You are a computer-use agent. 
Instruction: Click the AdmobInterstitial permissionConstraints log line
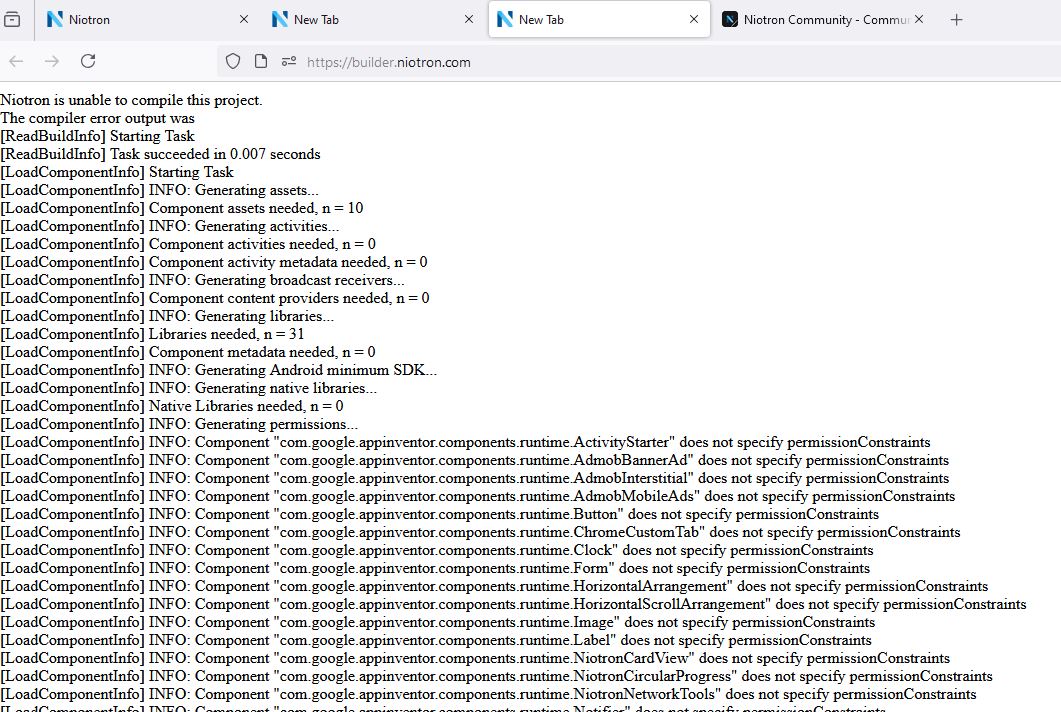[x=475, y=479]
